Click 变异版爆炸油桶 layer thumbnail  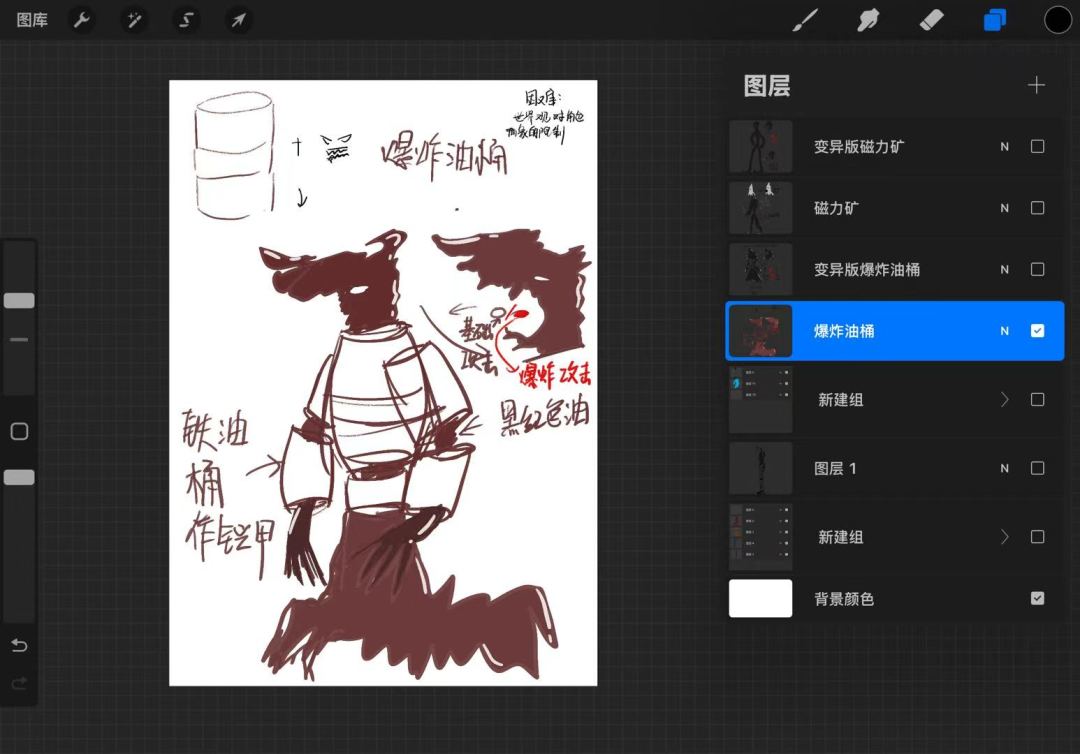point(760,270)
